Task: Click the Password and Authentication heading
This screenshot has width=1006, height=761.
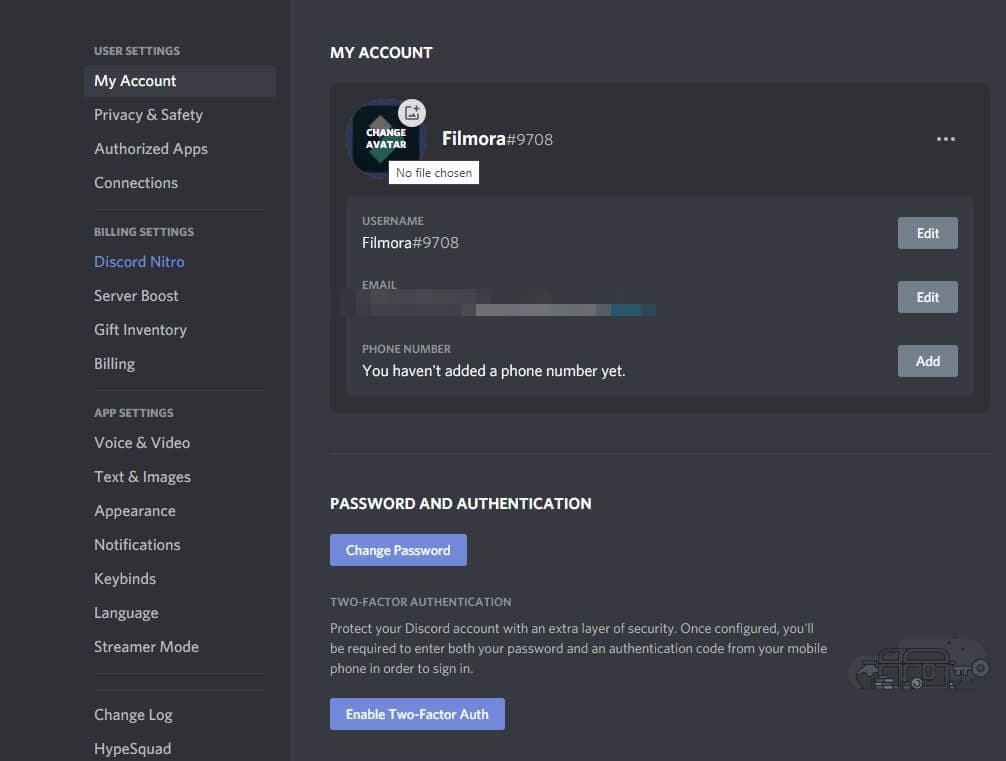Action: click(461, 504)
